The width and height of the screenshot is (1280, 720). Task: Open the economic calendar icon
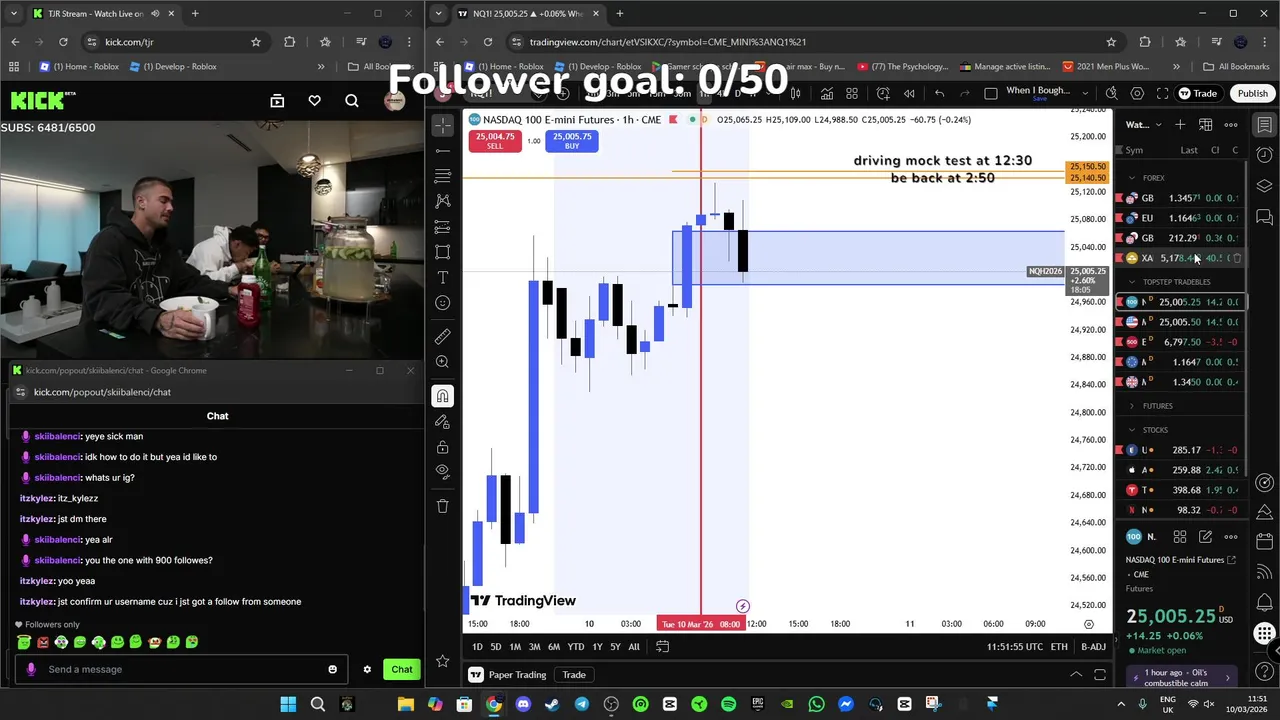(x=1265, y=541)
